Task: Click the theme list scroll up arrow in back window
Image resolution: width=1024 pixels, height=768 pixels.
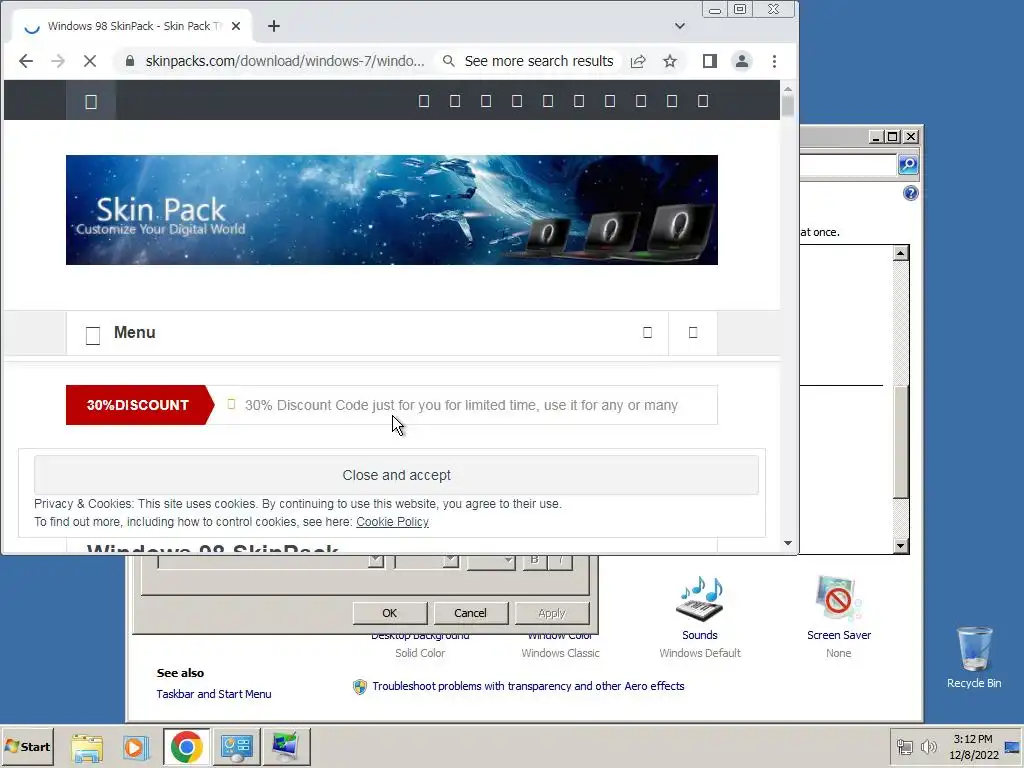Action: coord(901,253)
